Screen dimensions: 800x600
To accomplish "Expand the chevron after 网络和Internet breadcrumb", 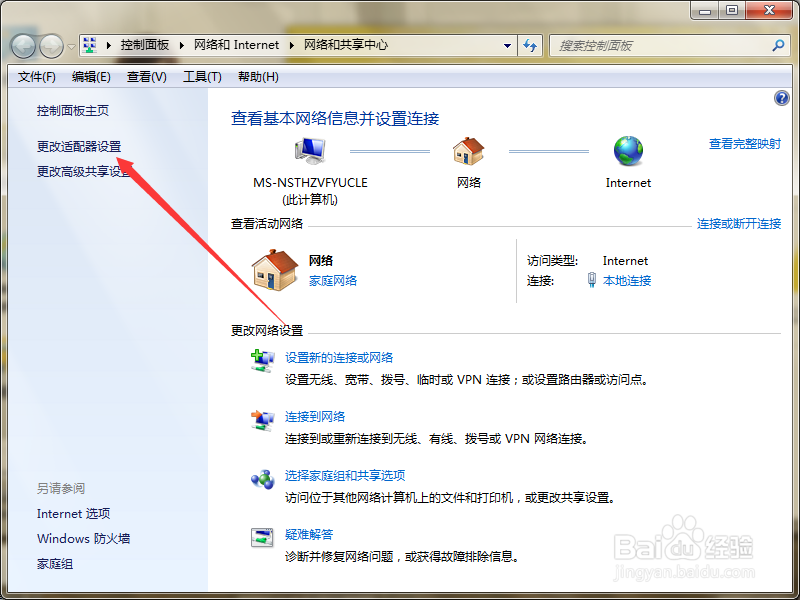I will pyautogui.click(x=292, y=45).
